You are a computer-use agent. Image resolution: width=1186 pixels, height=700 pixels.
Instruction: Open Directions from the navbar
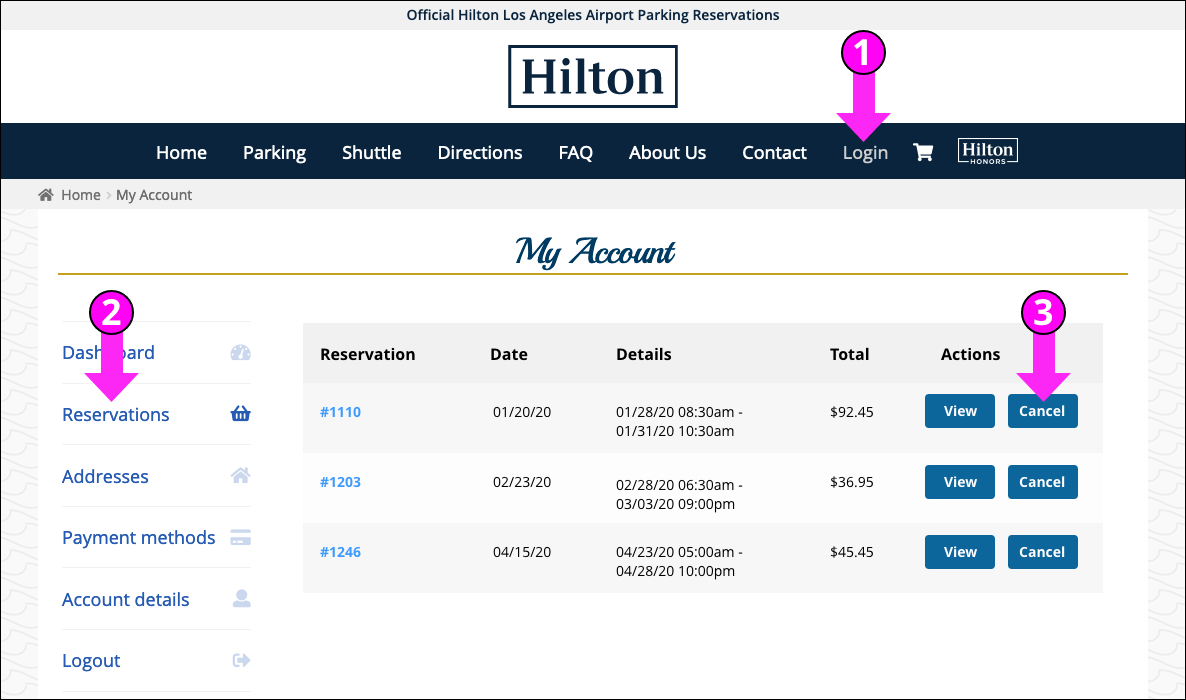[480, 153]
